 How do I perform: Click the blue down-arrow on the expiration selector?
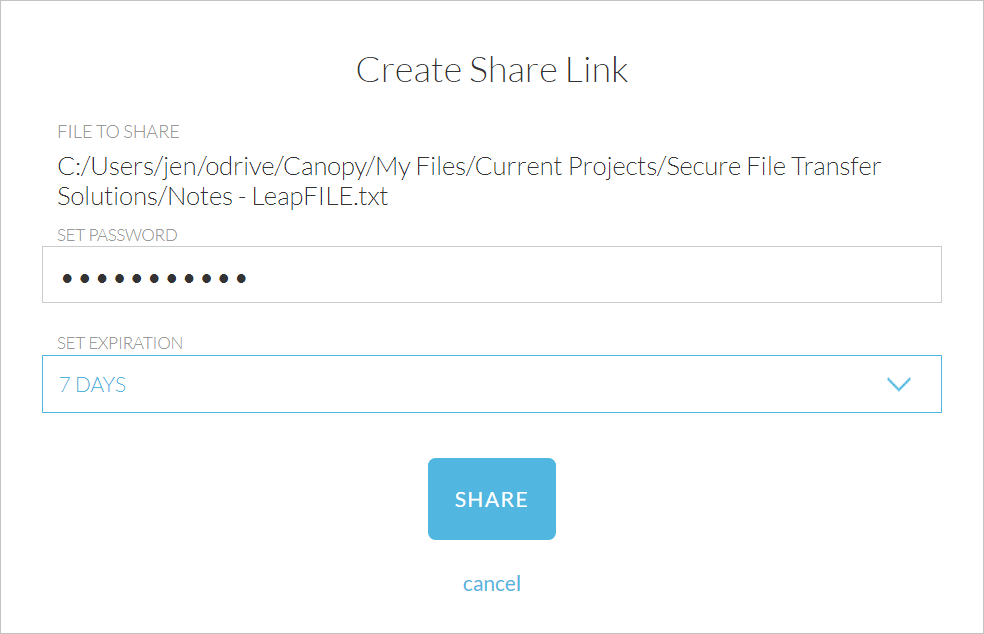click(898, 384)
